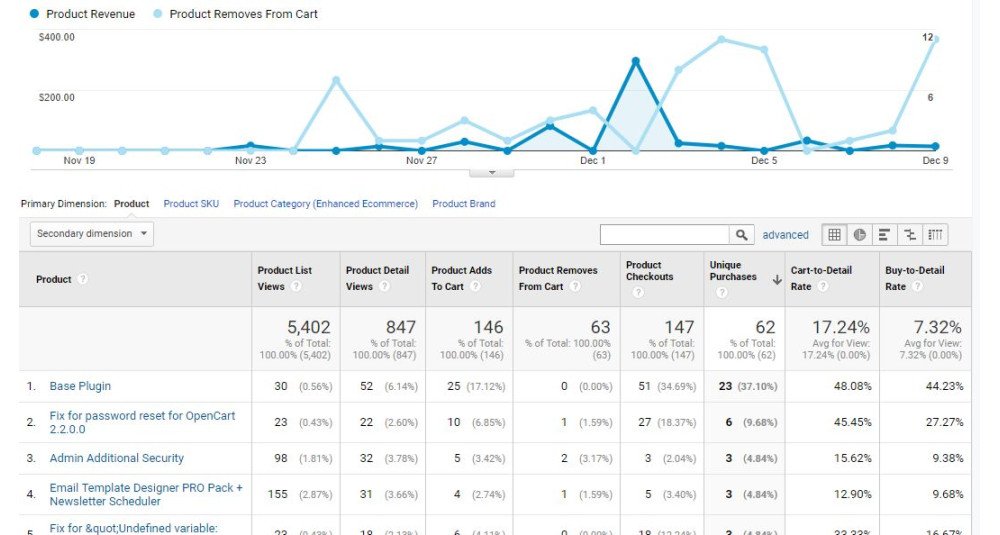Collapse the chart using the arrow handle
The width and height of the screenshot is (1000, 535).
(492, 173)
